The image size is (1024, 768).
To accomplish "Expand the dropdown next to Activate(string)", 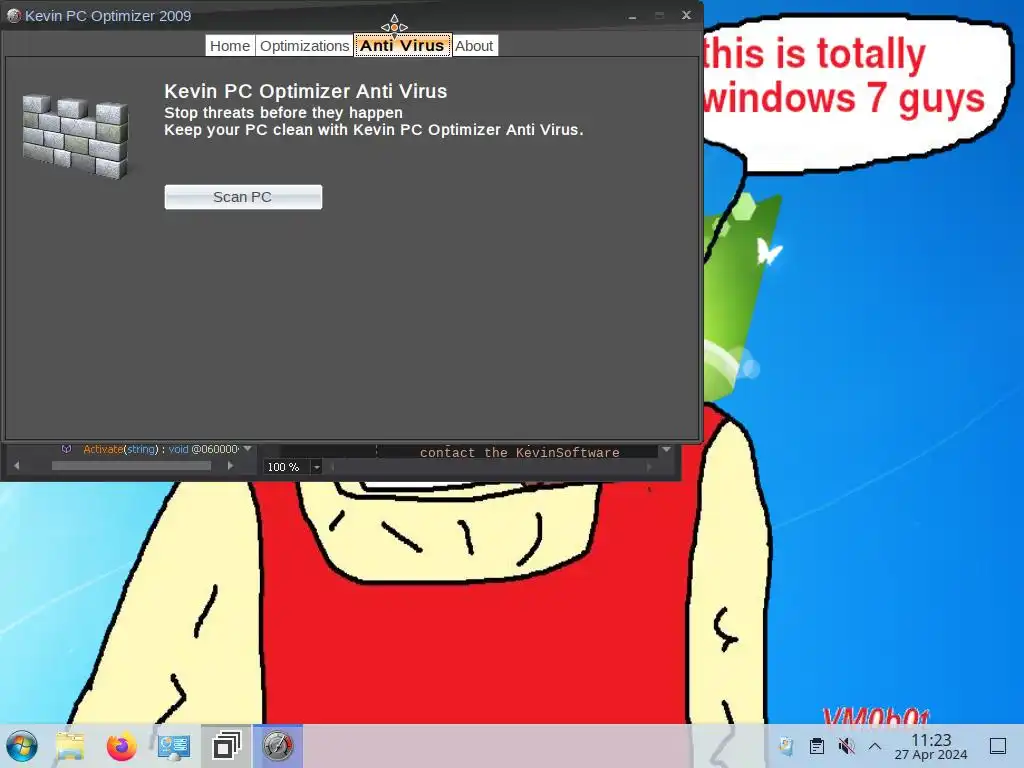I will [248, 449].
